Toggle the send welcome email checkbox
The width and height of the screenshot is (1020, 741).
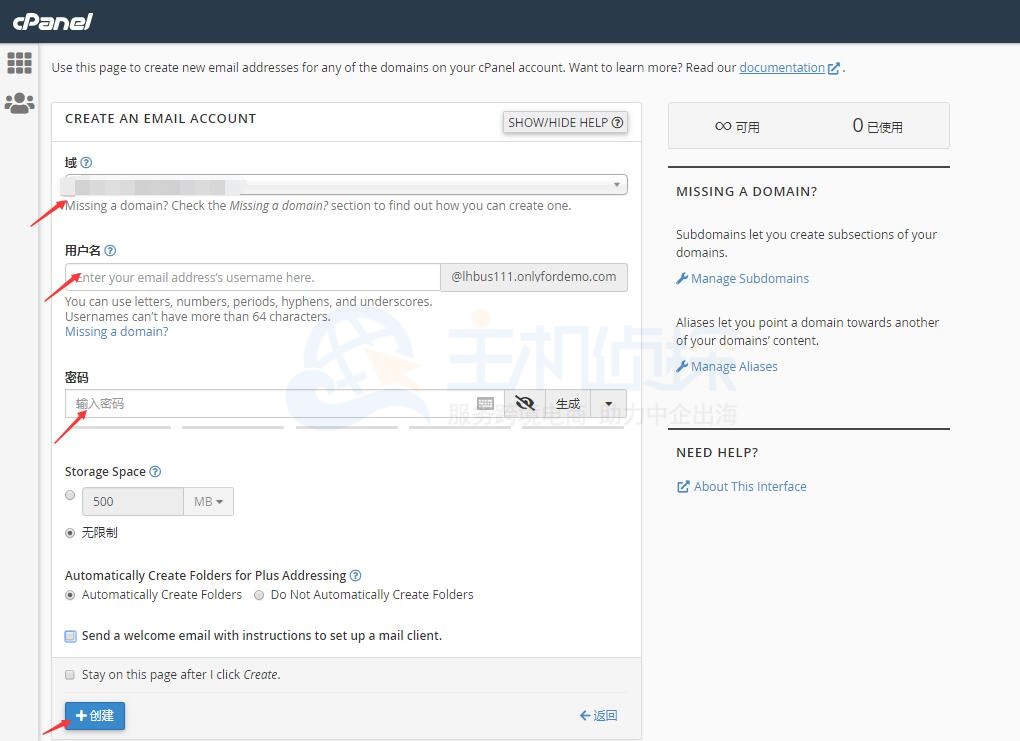[70, 636]
